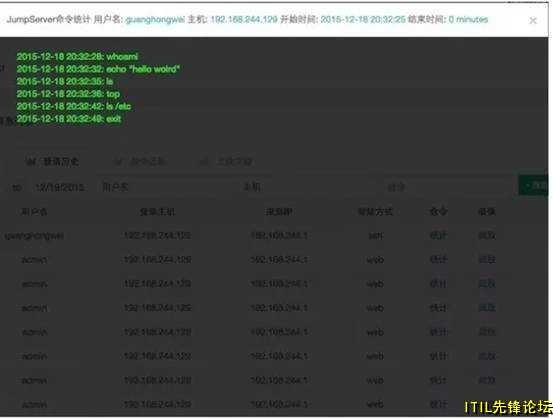This screenshot has width=553, height=419.
Task: Switch to the third tab in the log section
Action: click(x=226, y=162)
